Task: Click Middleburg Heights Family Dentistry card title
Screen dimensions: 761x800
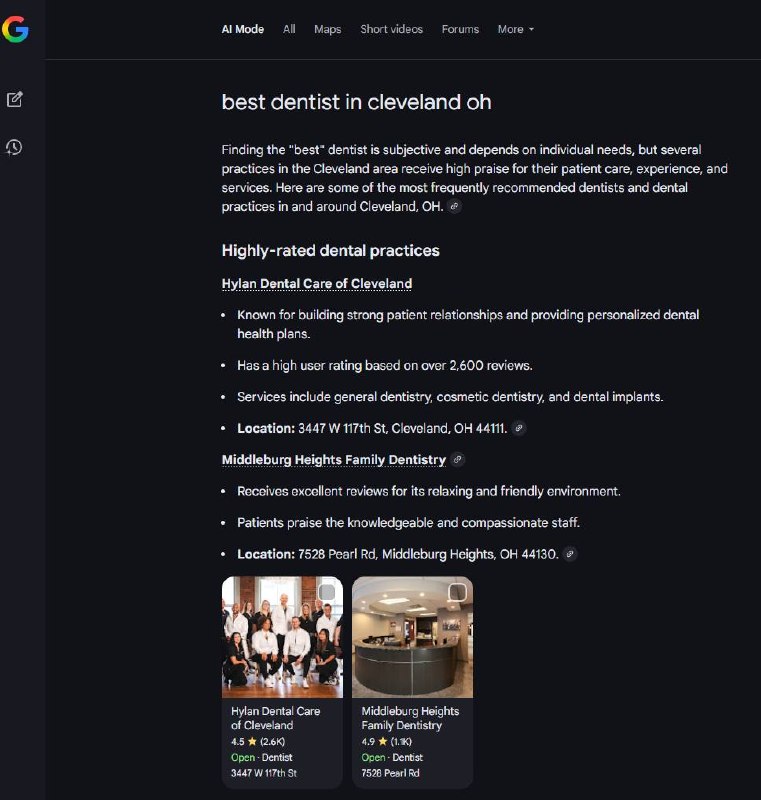Action: pyautogui.click(x=410, y=718)
